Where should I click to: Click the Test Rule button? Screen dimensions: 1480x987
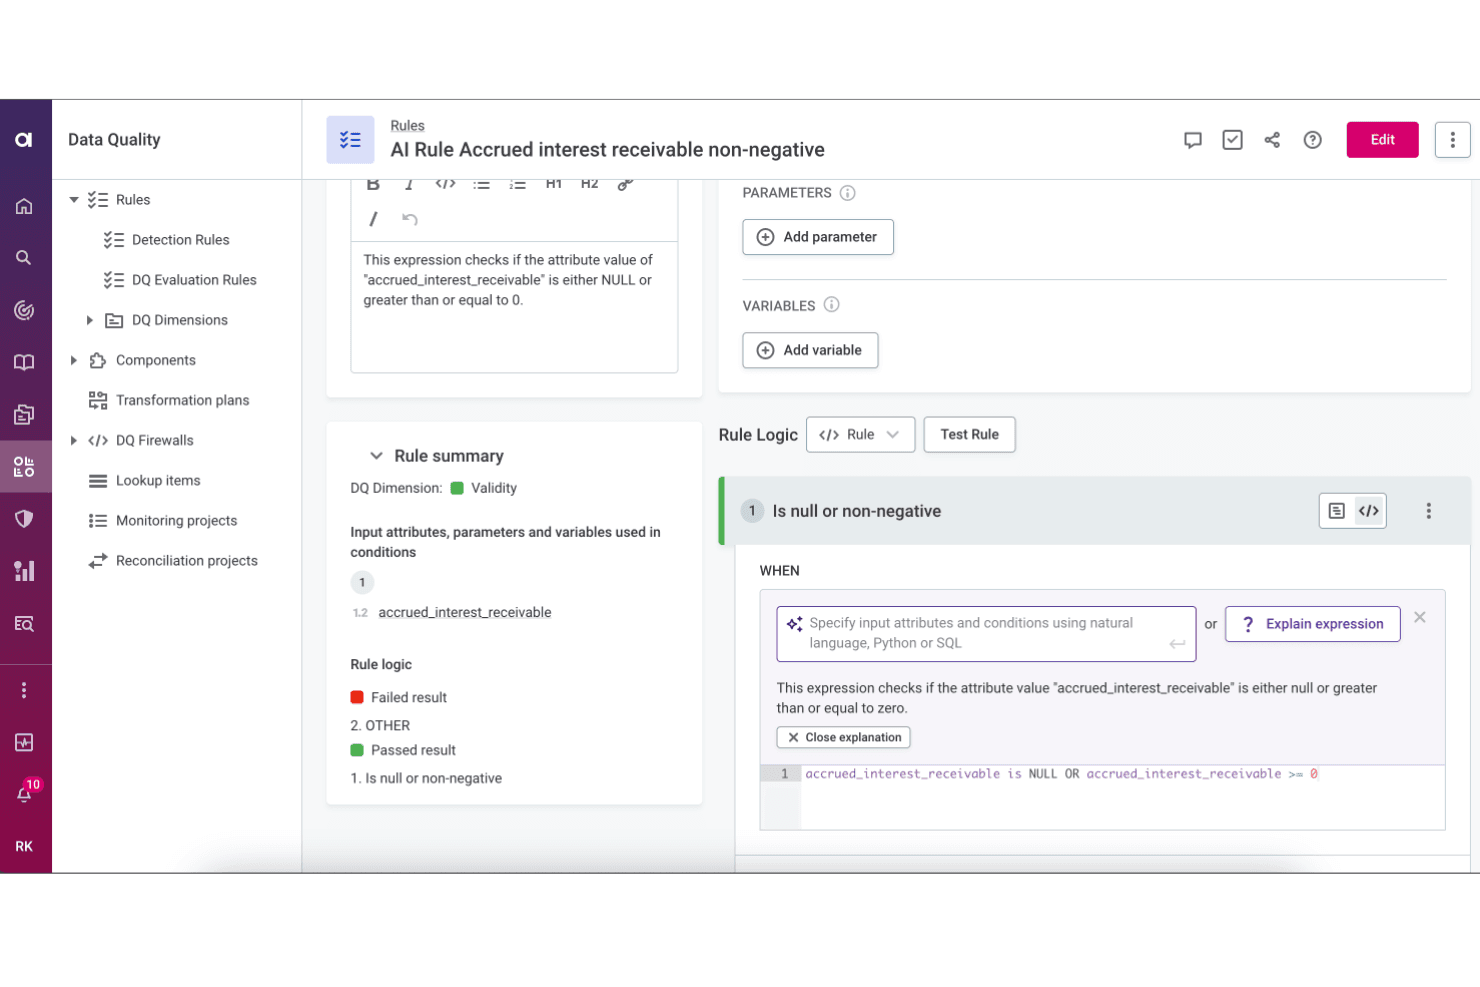coord(969,435)
